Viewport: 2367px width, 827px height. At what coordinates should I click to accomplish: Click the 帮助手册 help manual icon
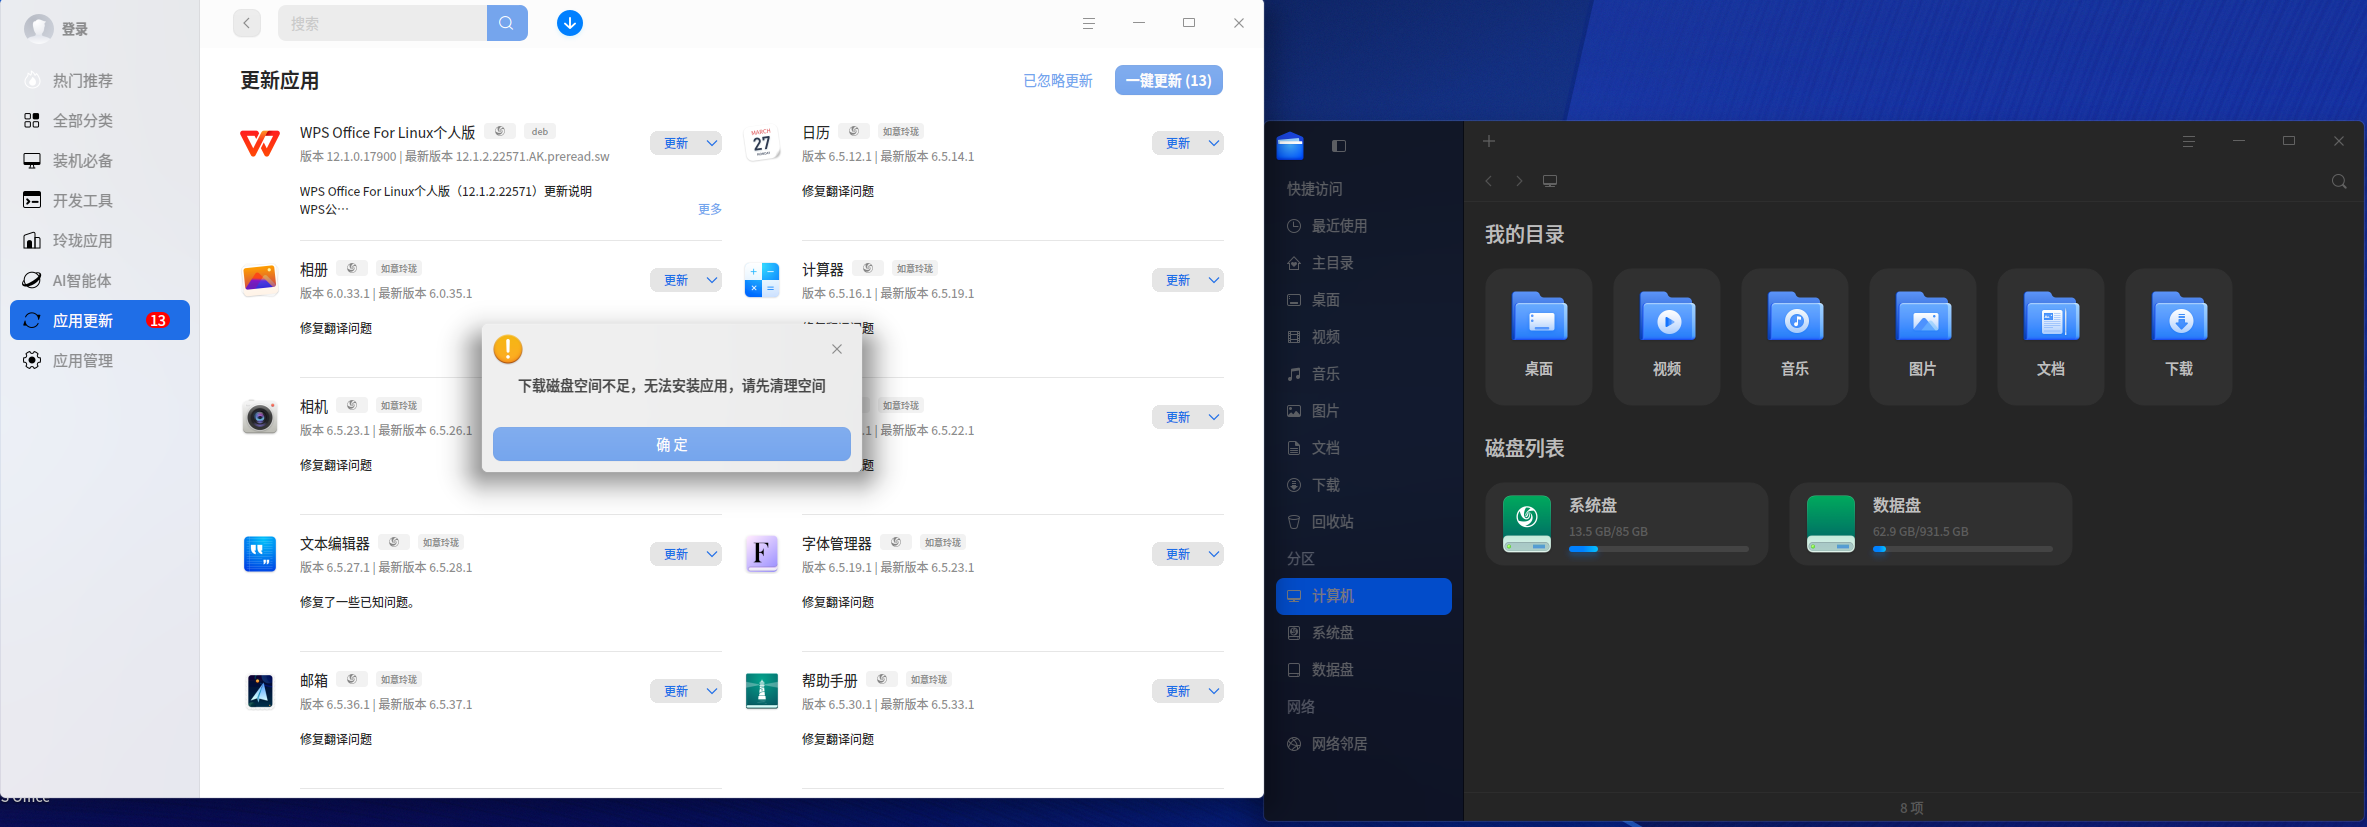click(762, 691)
